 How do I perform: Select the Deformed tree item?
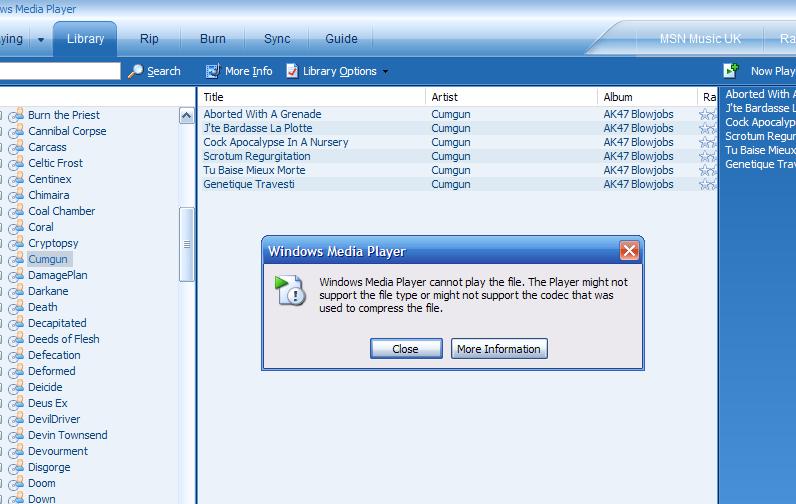[52, 371]
